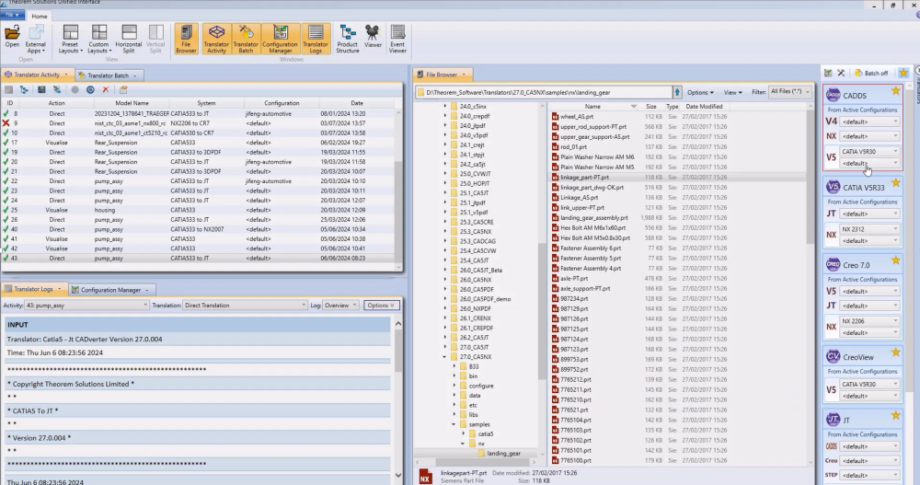
Task: Toggle Batch off mode
Action: (871, 73)
